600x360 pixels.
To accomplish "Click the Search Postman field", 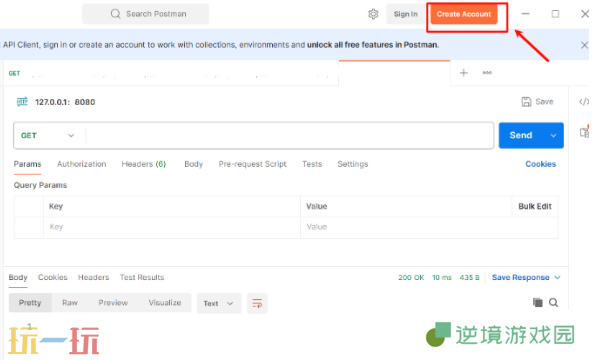I will (145, 14).
